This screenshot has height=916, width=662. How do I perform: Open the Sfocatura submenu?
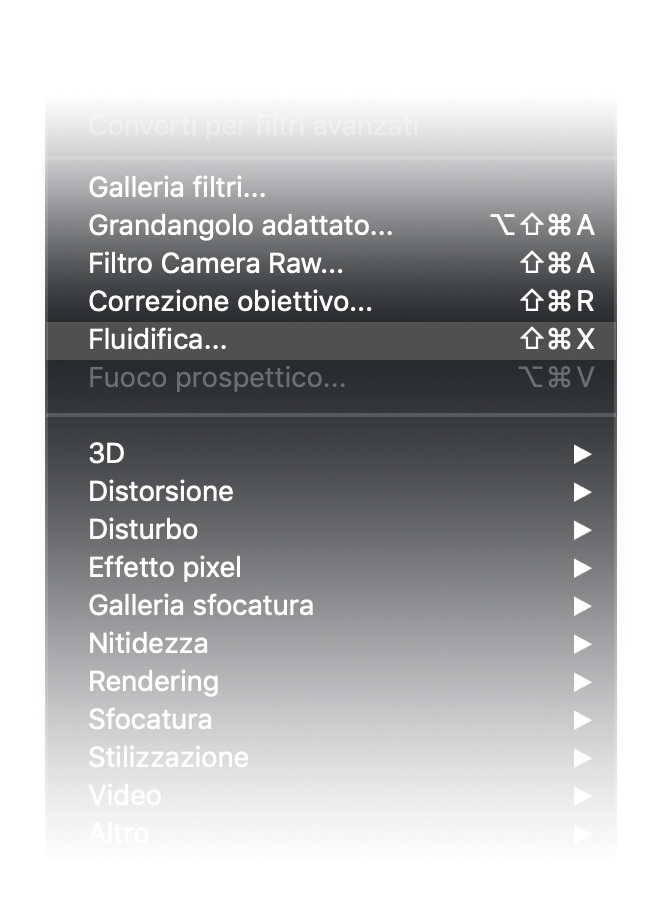(x=150, y=720)
